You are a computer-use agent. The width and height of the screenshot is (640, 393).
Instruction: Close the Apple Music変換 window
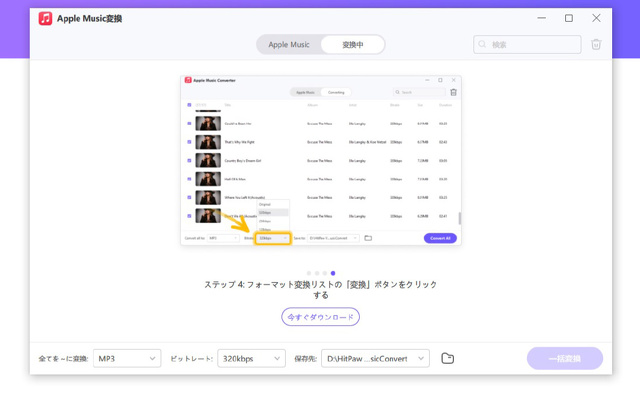(596, 18)
